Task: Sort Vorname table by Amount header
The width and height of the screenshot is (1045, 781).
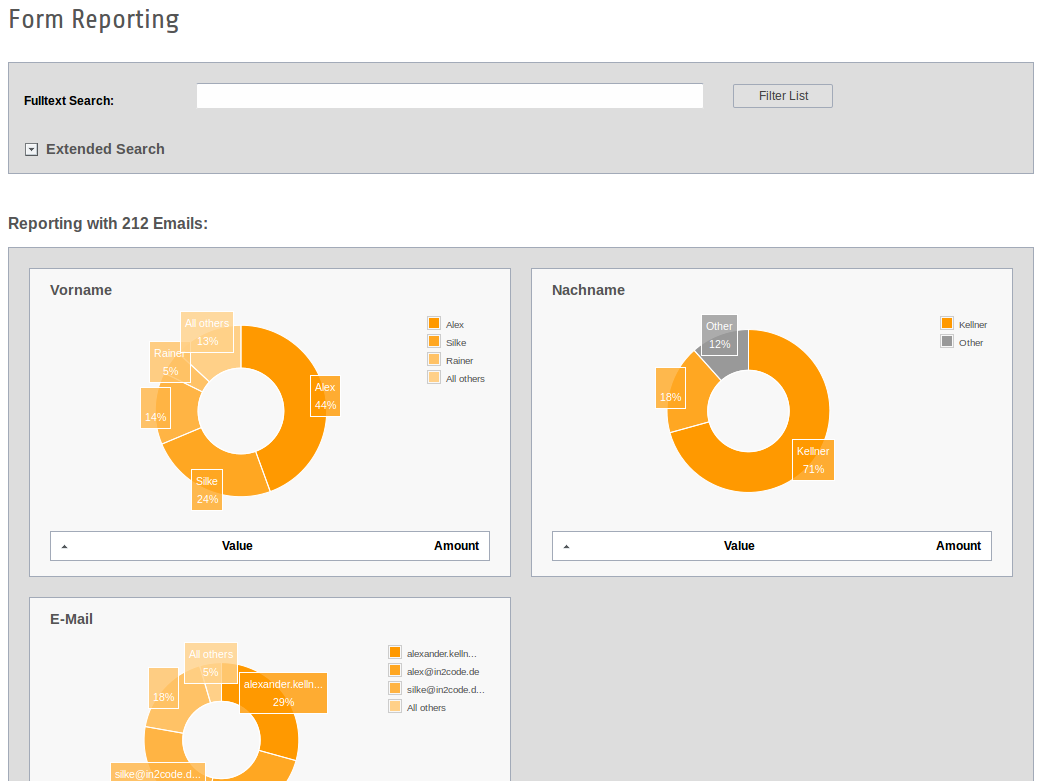Action: coord(456,546)
